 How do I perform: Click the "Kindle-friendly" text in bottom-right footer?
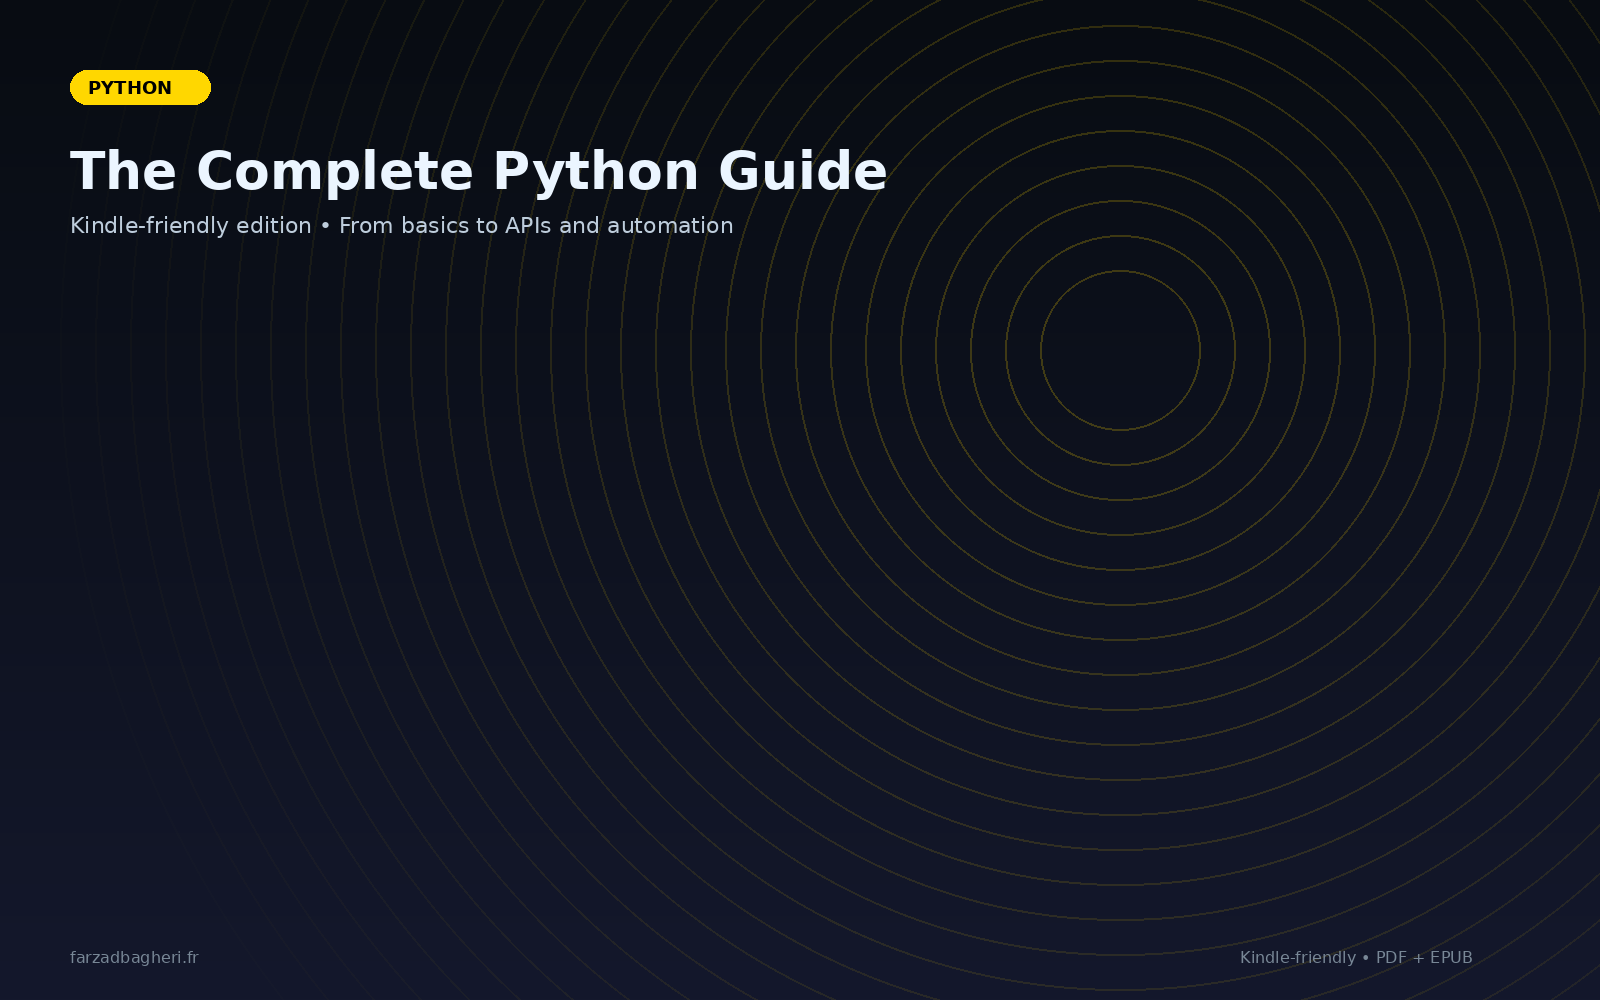click(1297, 957)
